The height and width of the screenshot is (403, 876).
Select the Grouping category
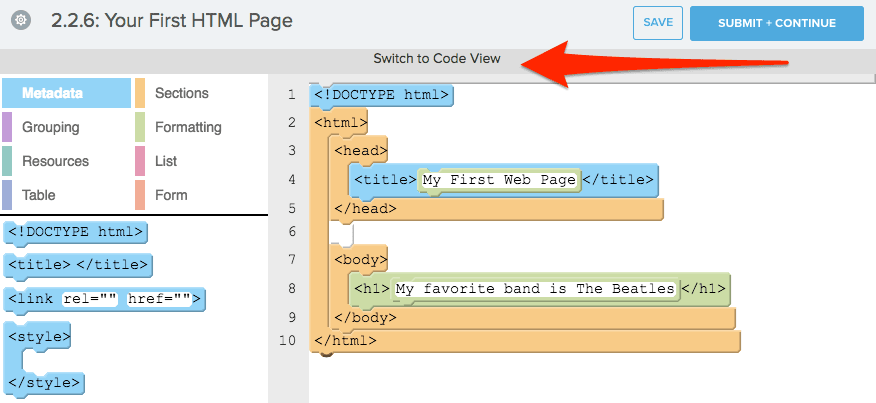50,127
